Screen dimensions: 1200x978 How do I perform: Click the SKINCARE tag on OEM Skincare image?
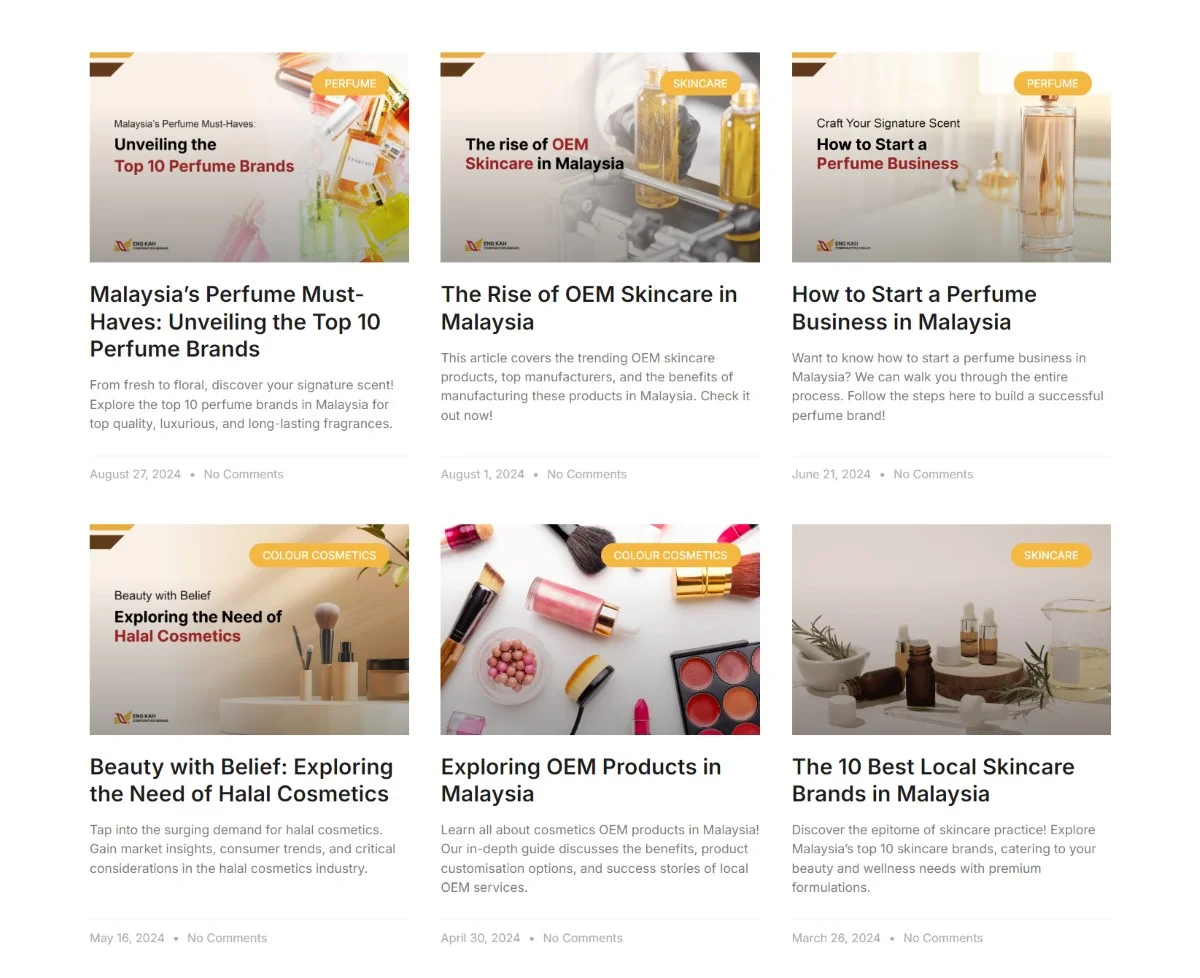coord(700,83)
